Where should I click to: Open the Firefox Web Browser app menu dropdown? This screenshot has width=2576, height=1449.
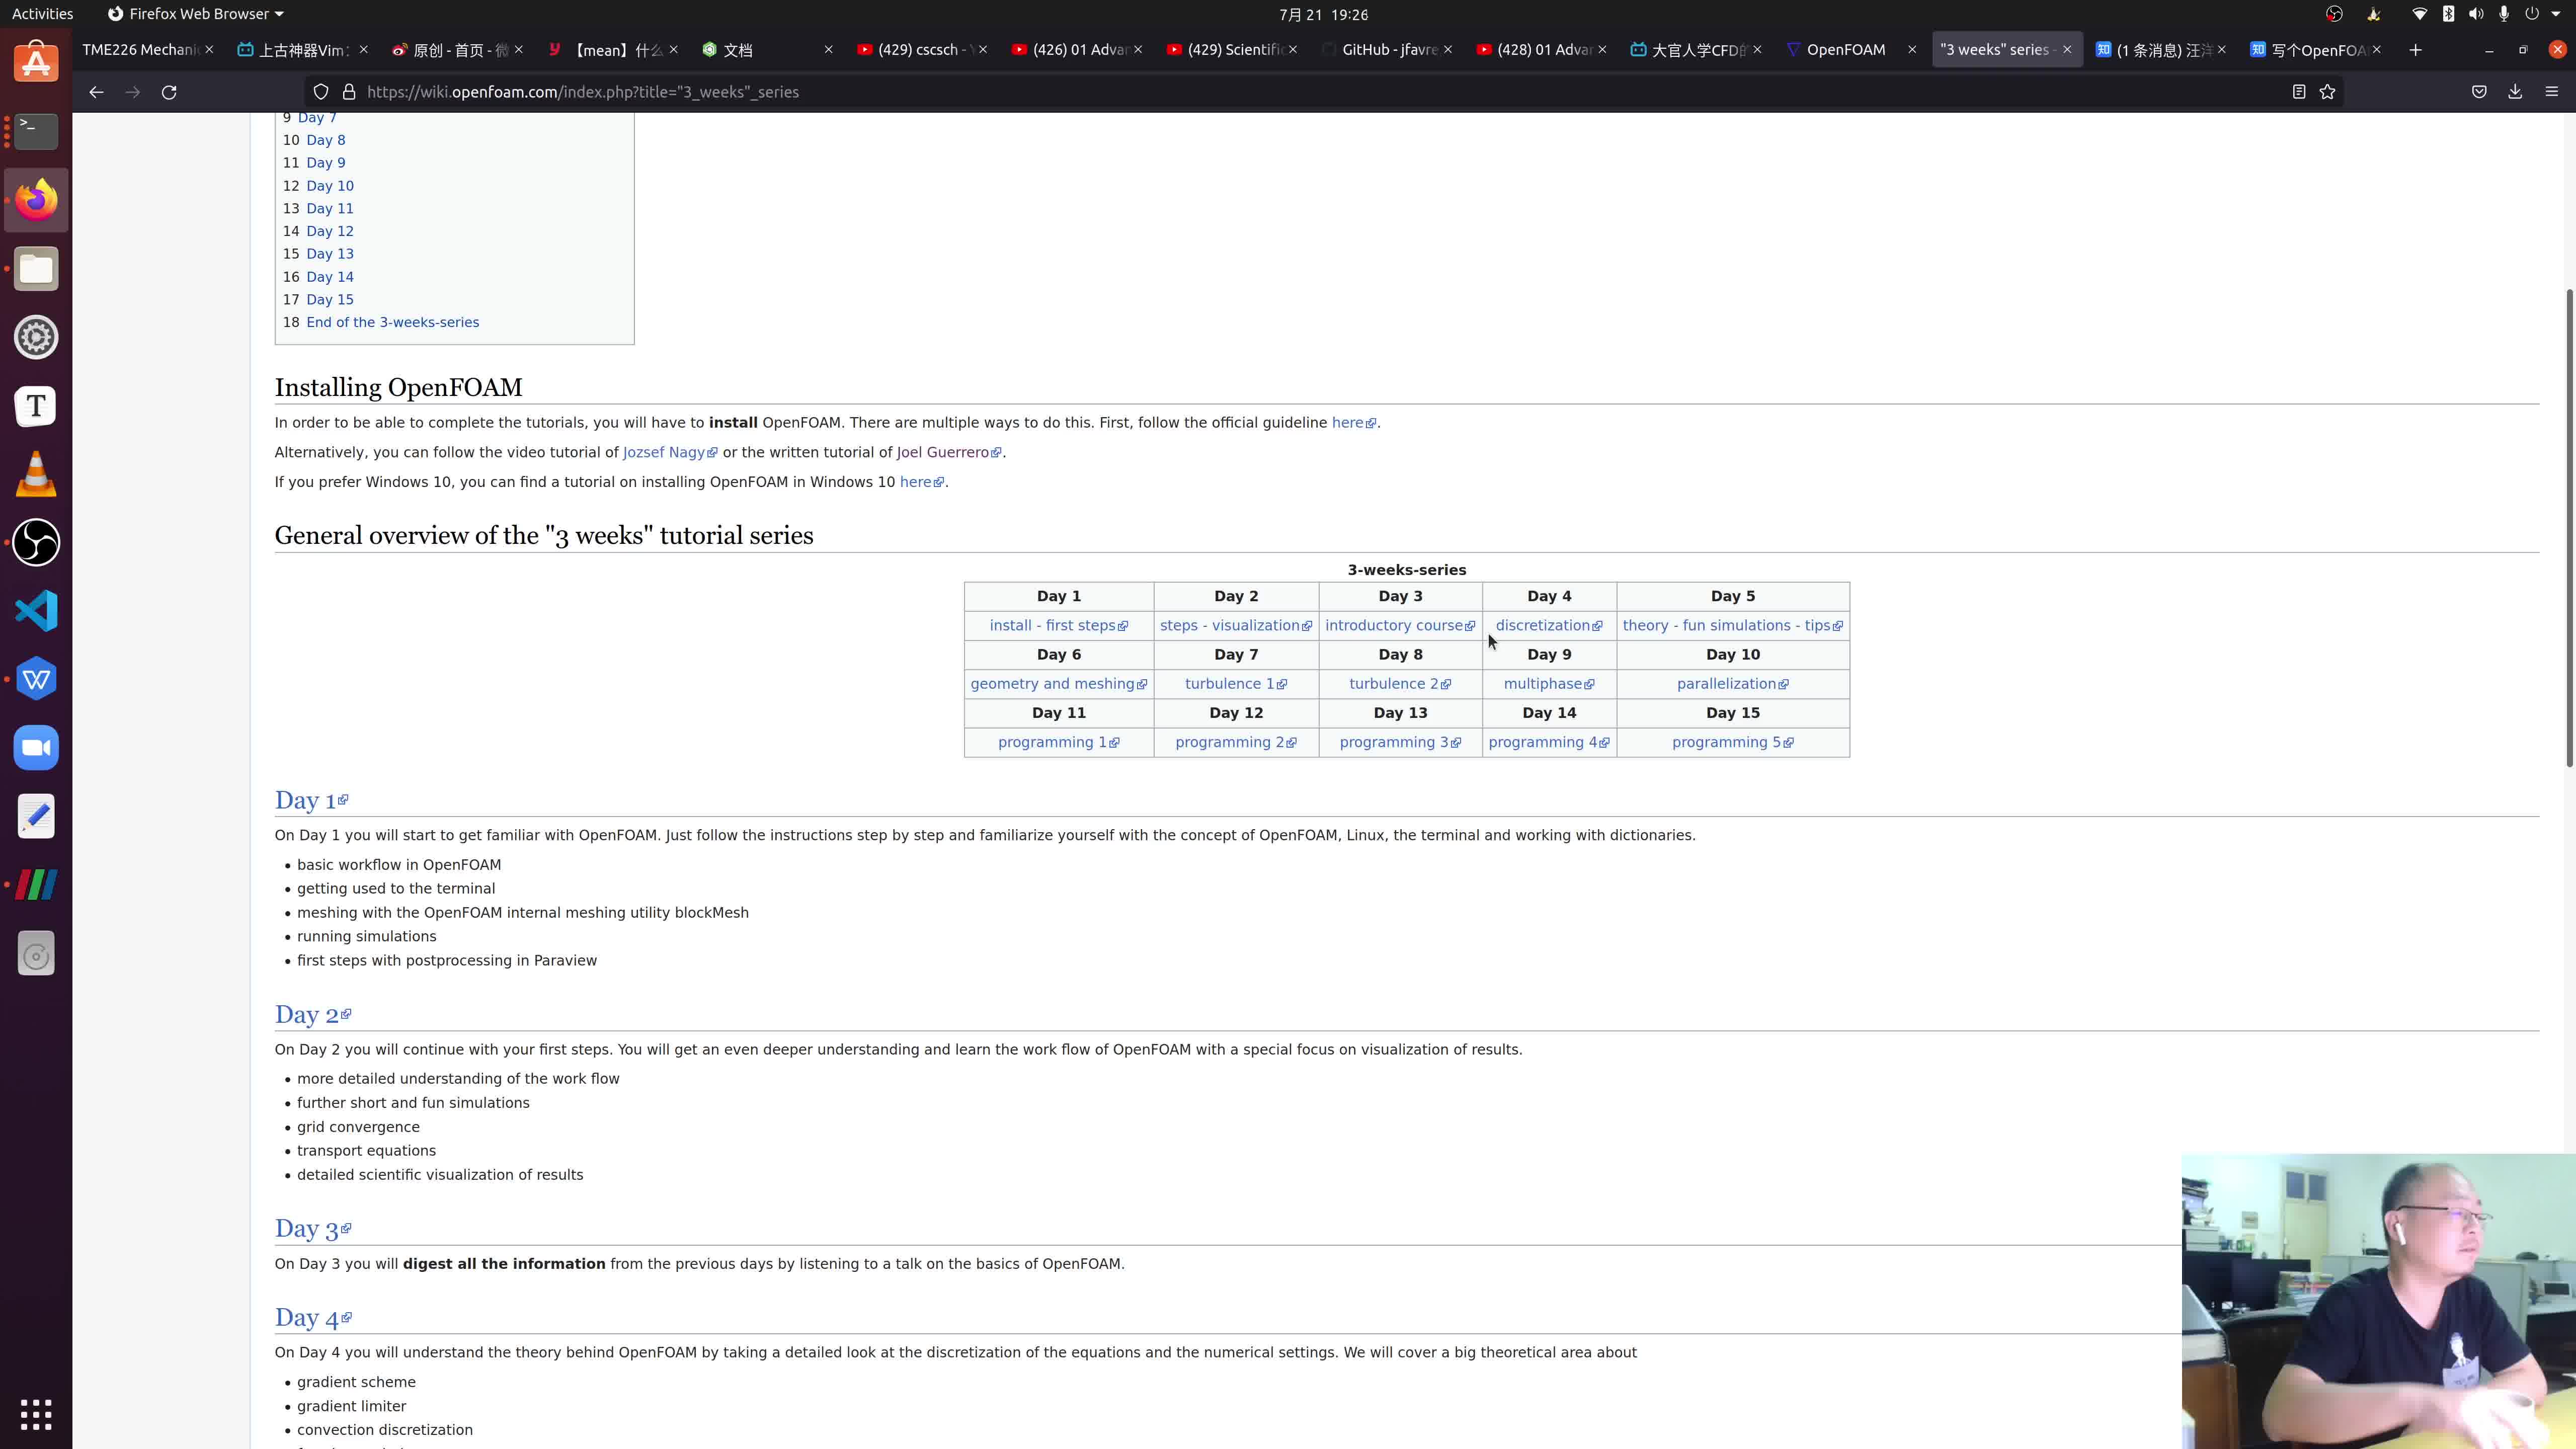tap(195, 14)
